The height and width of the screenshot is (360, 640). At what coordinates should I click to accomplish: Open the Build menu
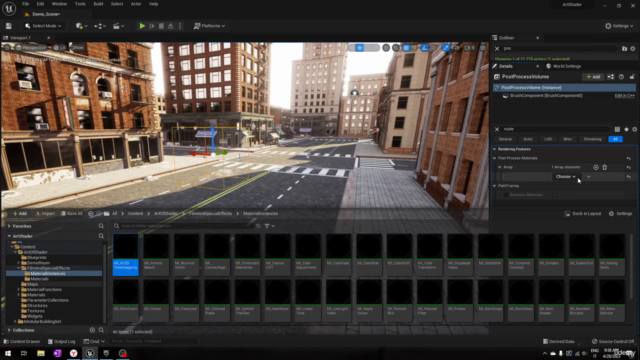98,4
